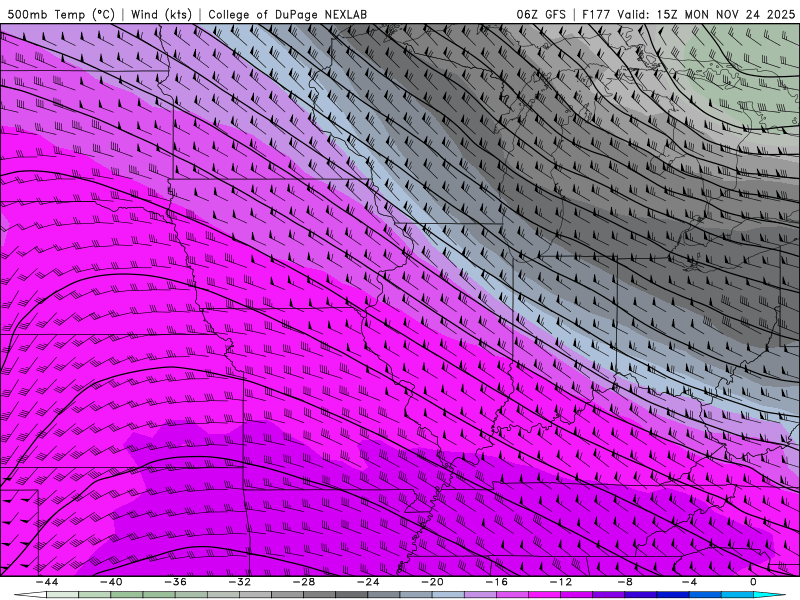The image size is (800, 600).
Task: Click the -28 colorbar tick label
Action: (304, 582)
